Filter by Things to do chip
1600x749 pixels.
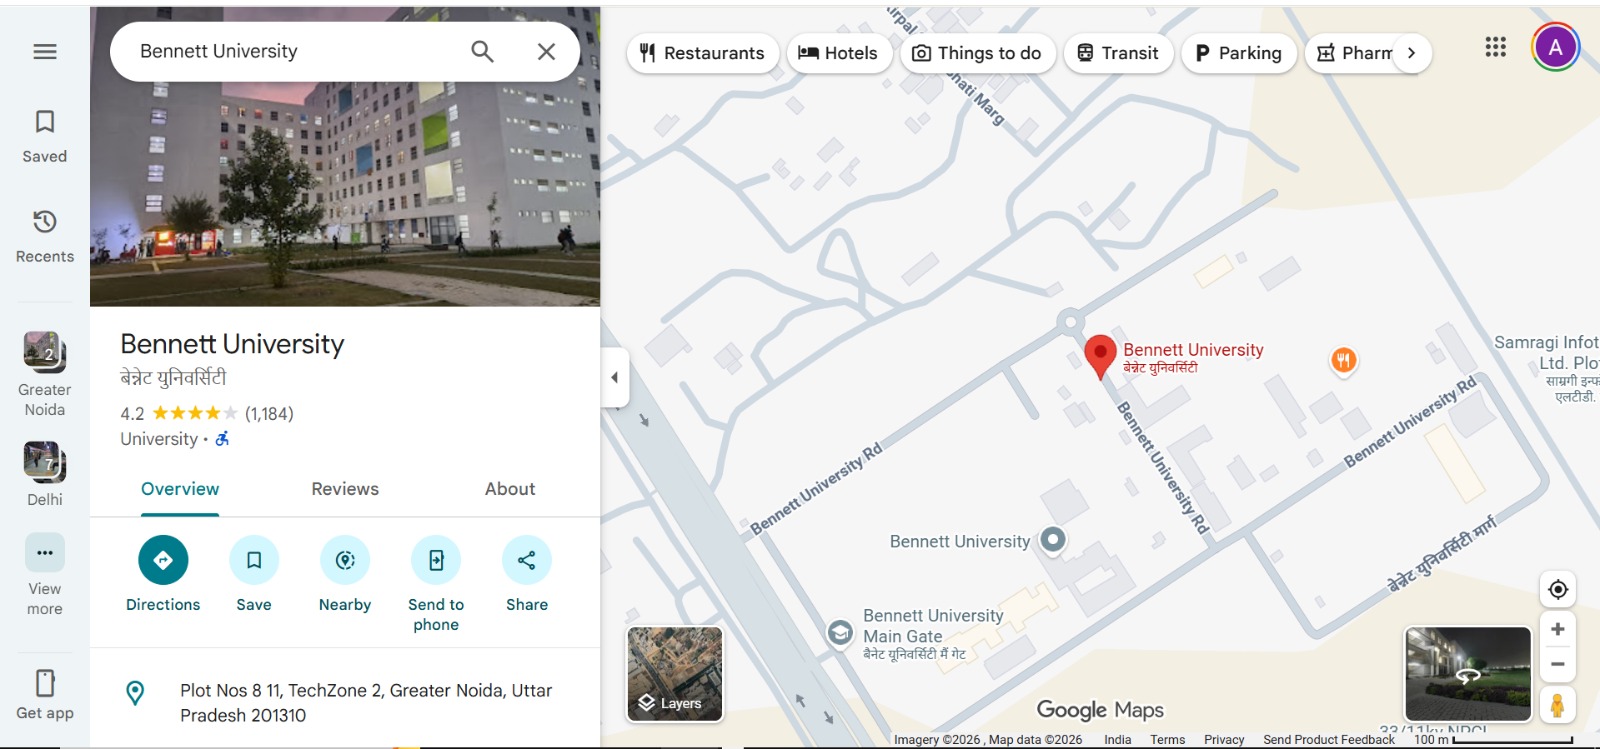[x=977, y=53]
